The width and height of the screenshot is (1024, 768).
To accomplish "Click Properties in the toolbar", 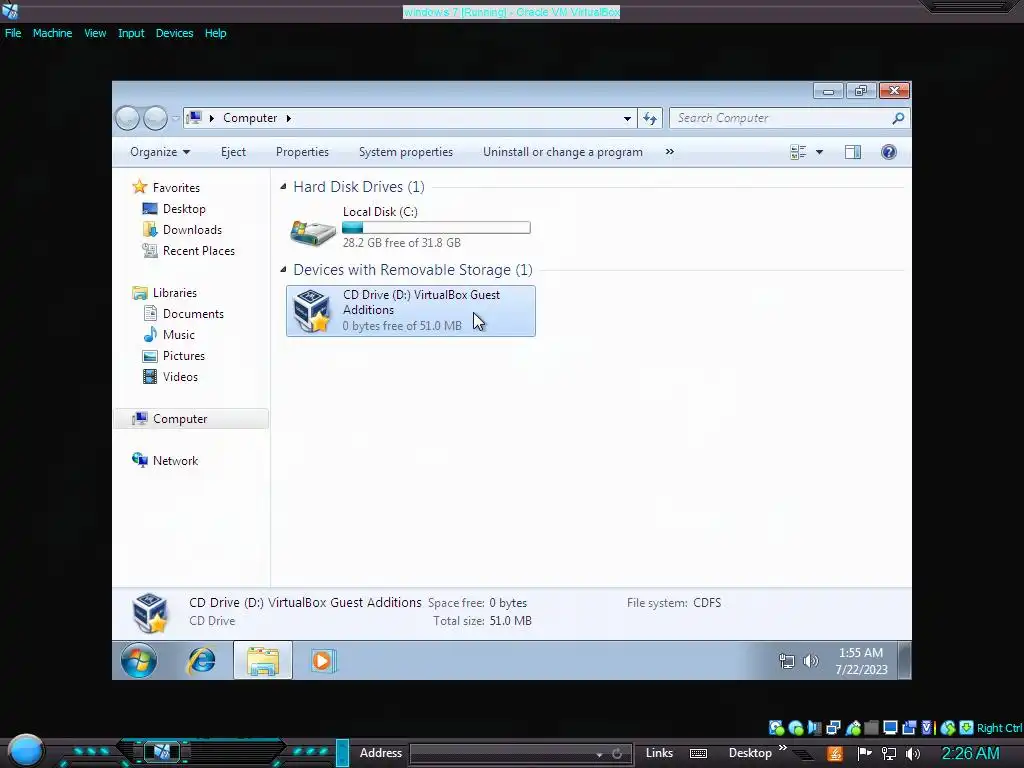I will (x=302, y=152).
